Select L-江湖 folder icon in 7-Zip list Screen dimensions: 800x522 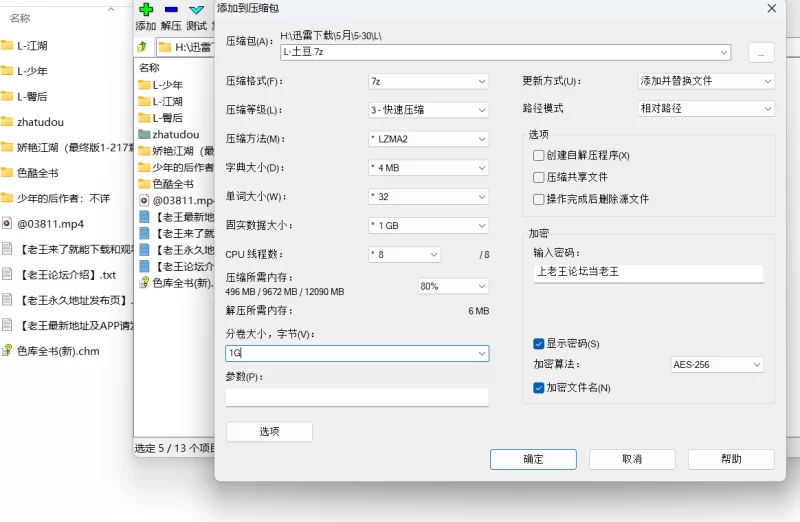(x=144, y=101)
